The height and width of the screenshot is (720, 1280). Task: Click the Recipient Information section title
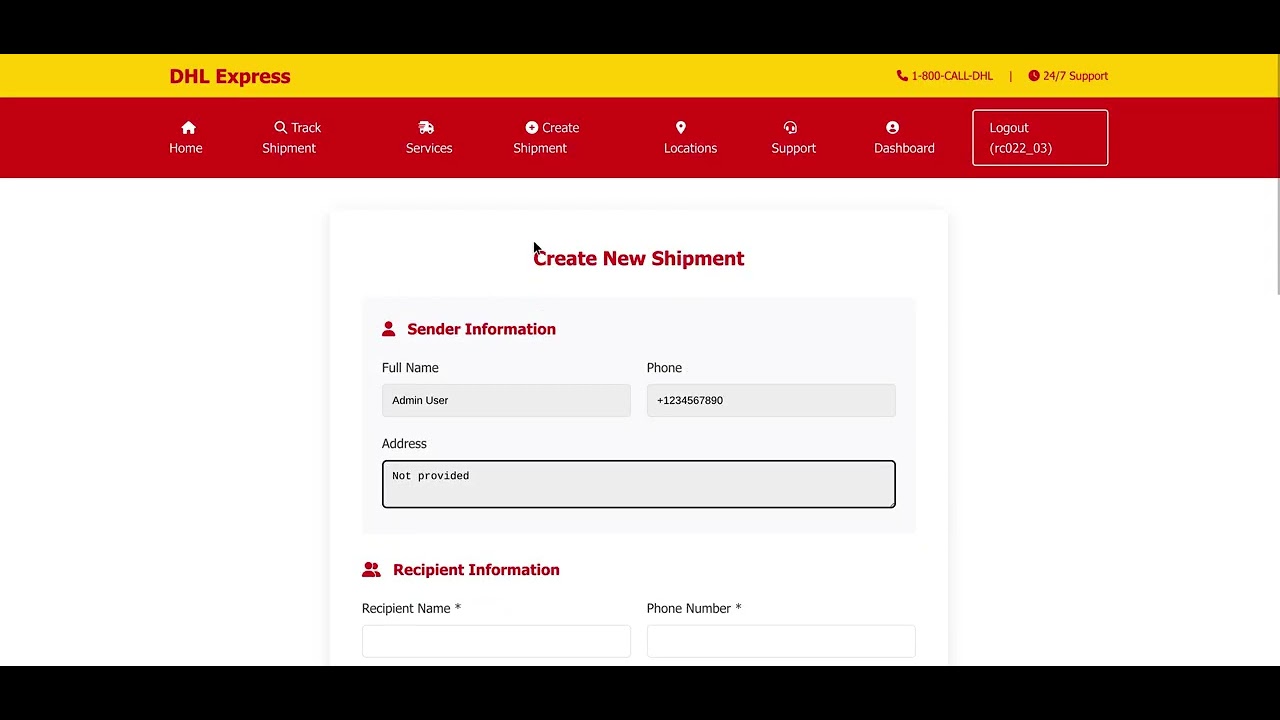pos(476,570)
